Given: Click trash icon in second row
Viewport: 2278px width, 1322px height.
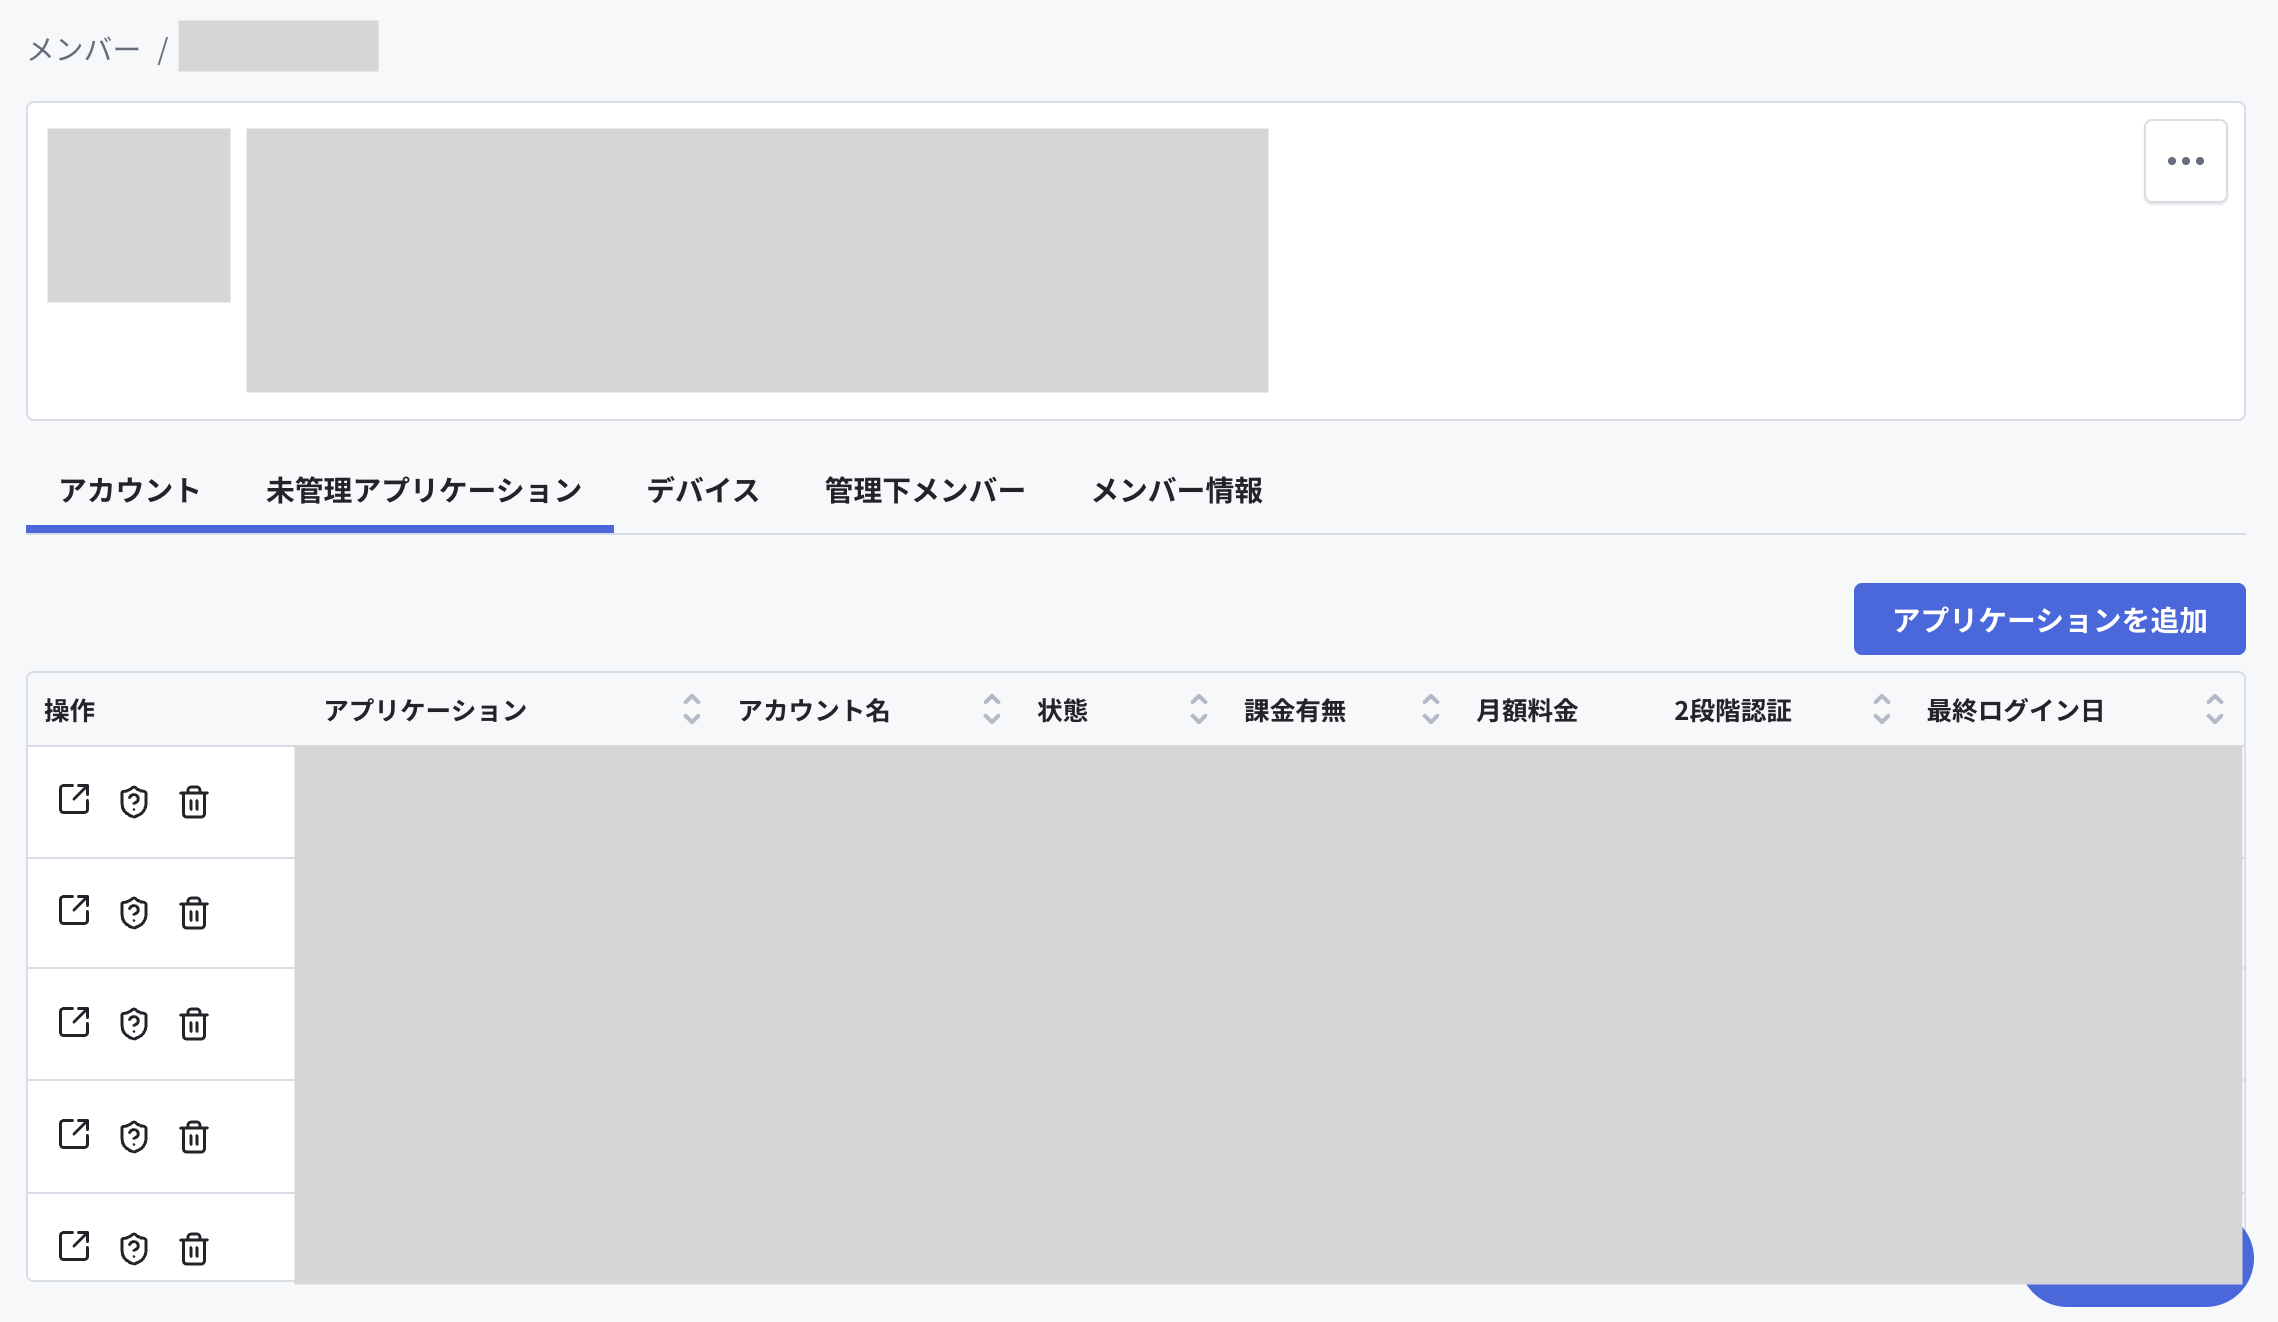Looking at the screenshot, I should 194,913.
